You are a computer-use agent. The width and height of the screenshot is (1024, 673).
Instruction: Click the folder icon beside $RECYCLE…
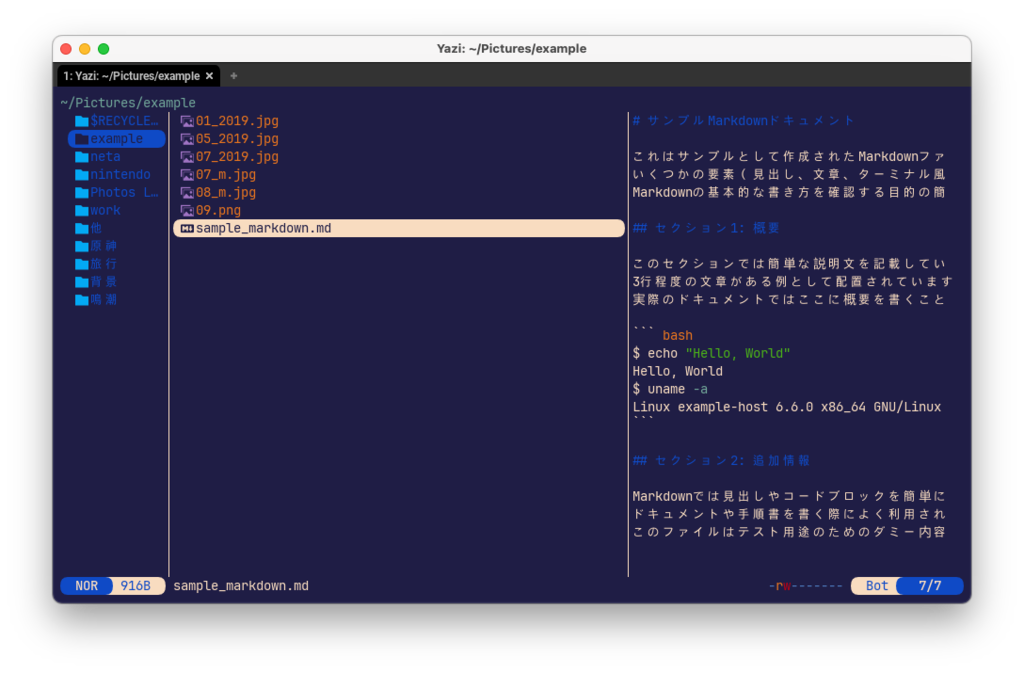[x=82, y=121]
